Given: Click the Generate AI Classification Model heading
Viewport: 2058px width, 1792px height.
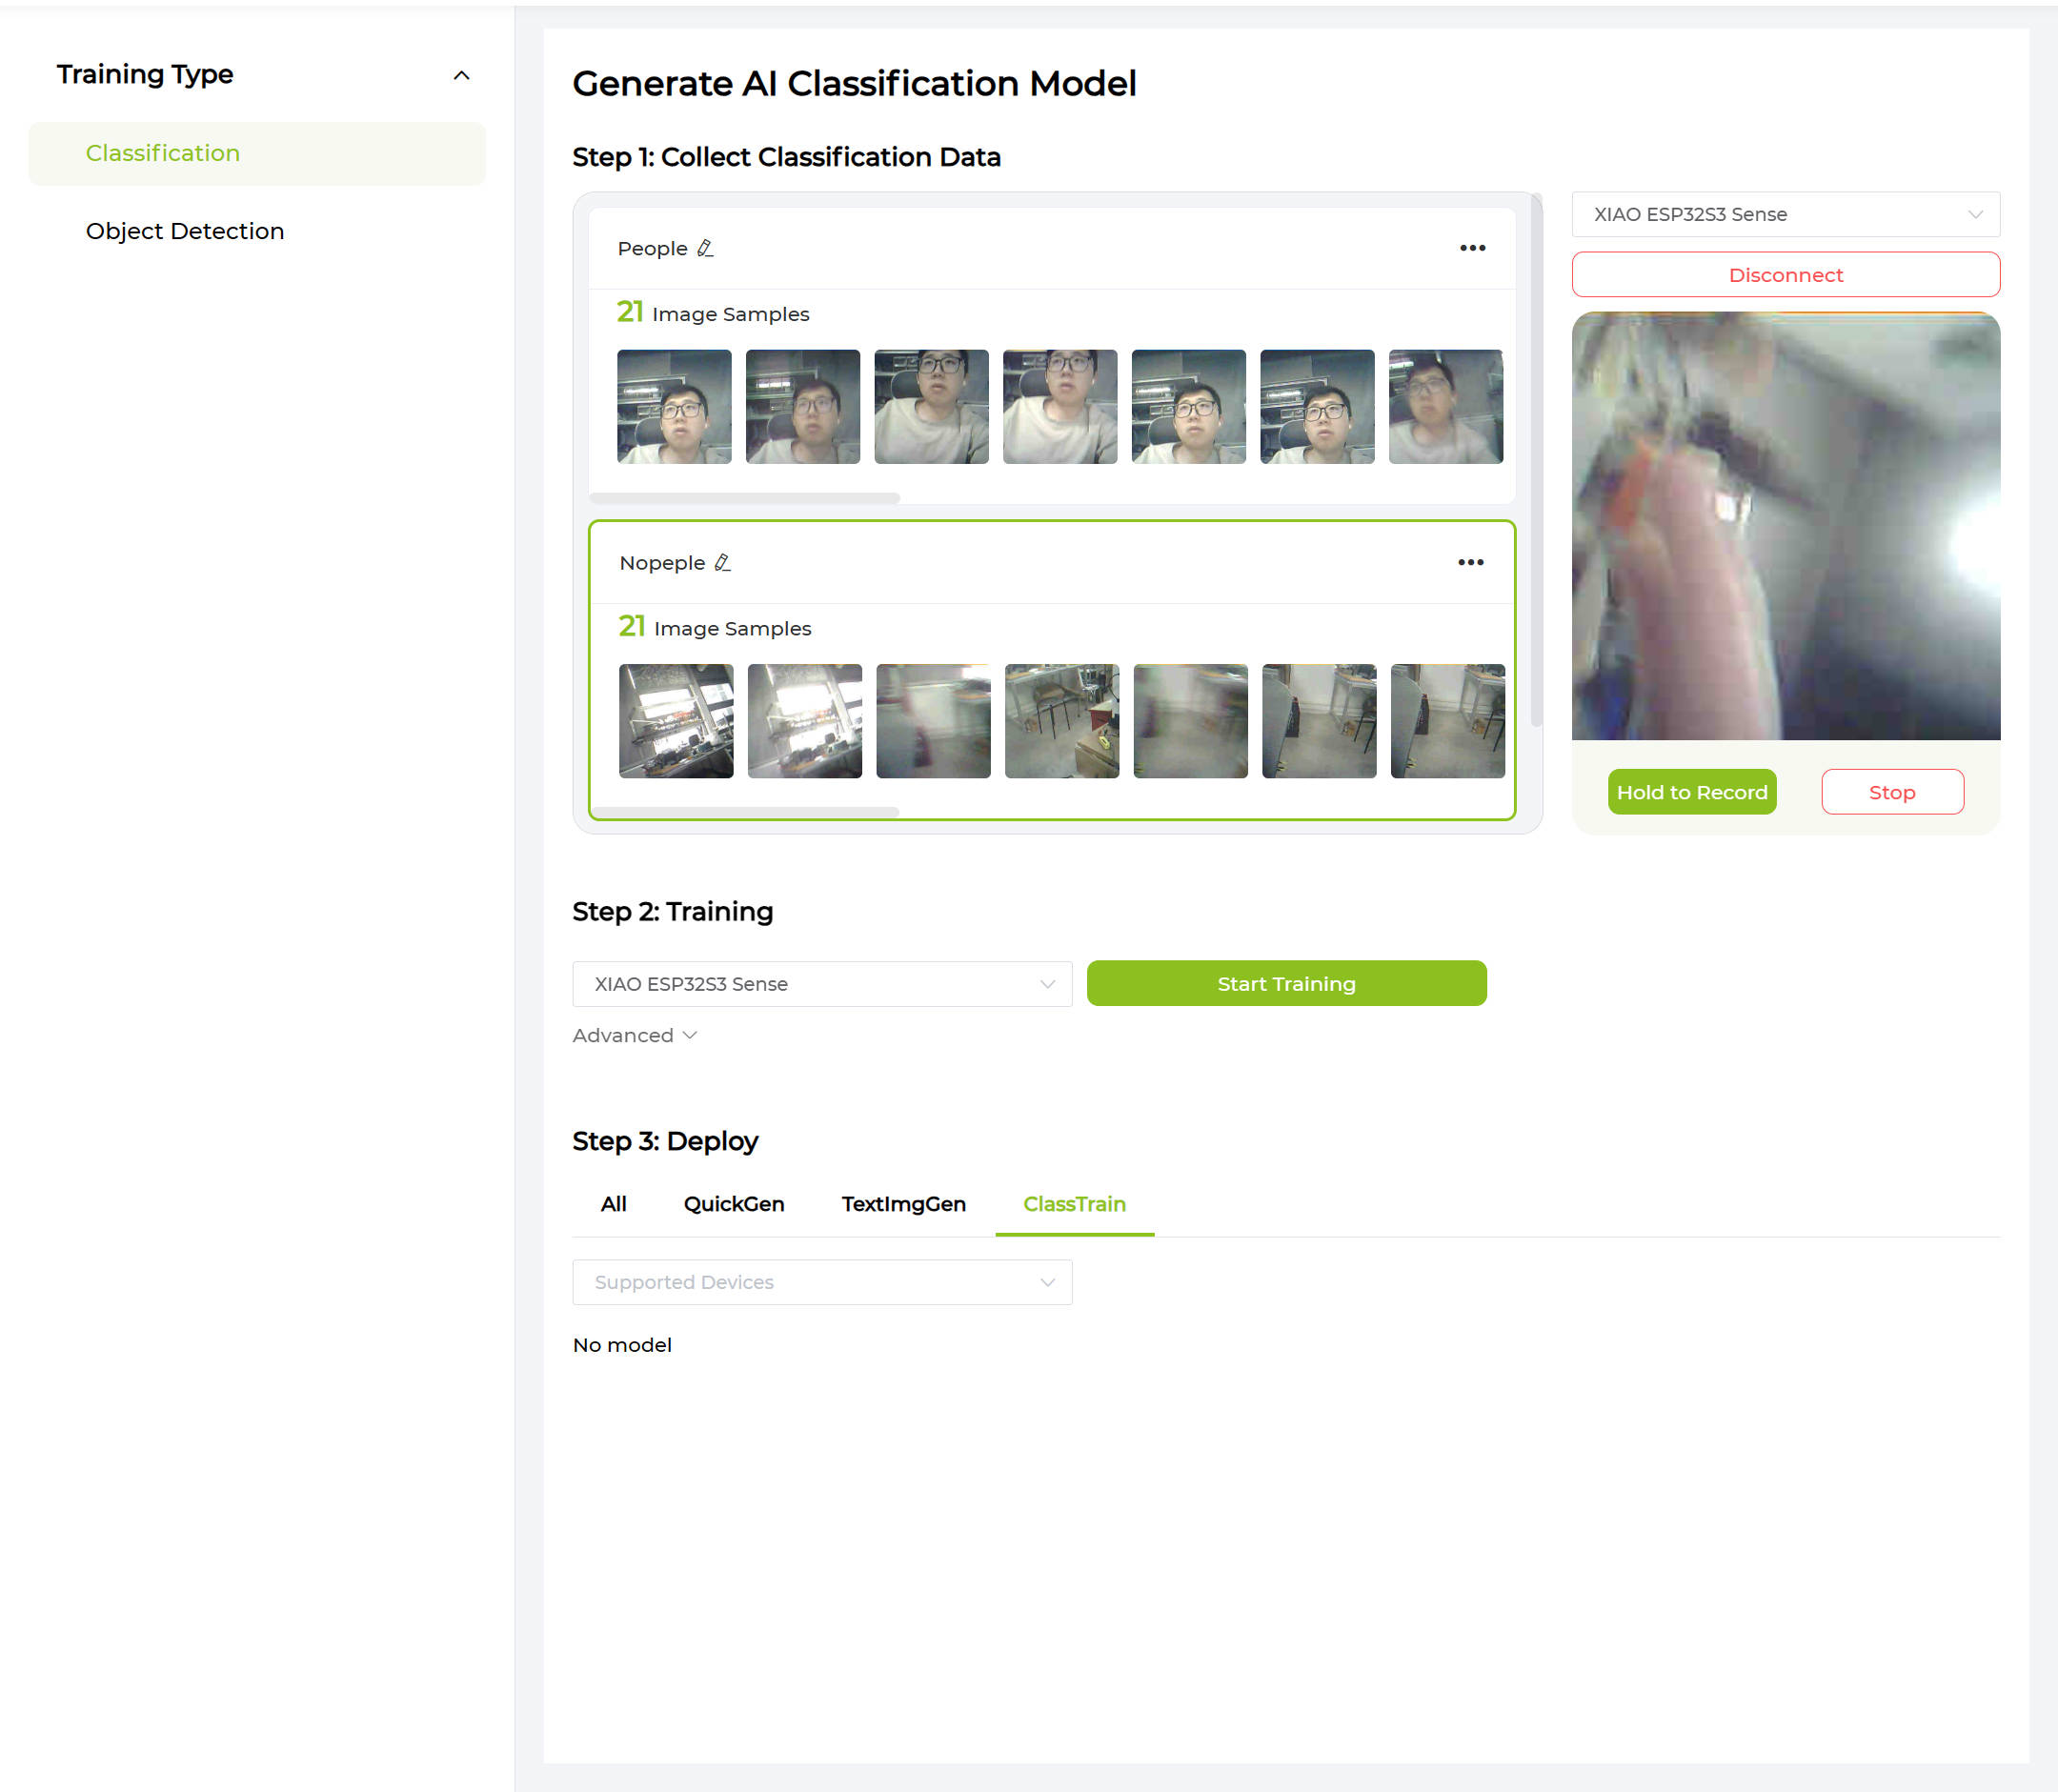Looking at the screenshot, I should (854, 84).
